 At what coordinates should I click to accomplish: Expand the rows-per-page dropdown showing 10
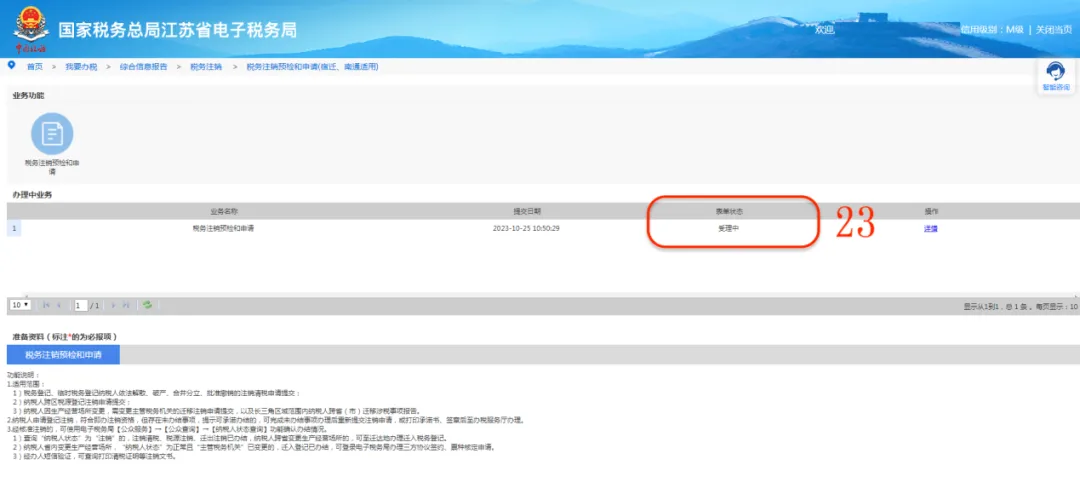[21, 304]
